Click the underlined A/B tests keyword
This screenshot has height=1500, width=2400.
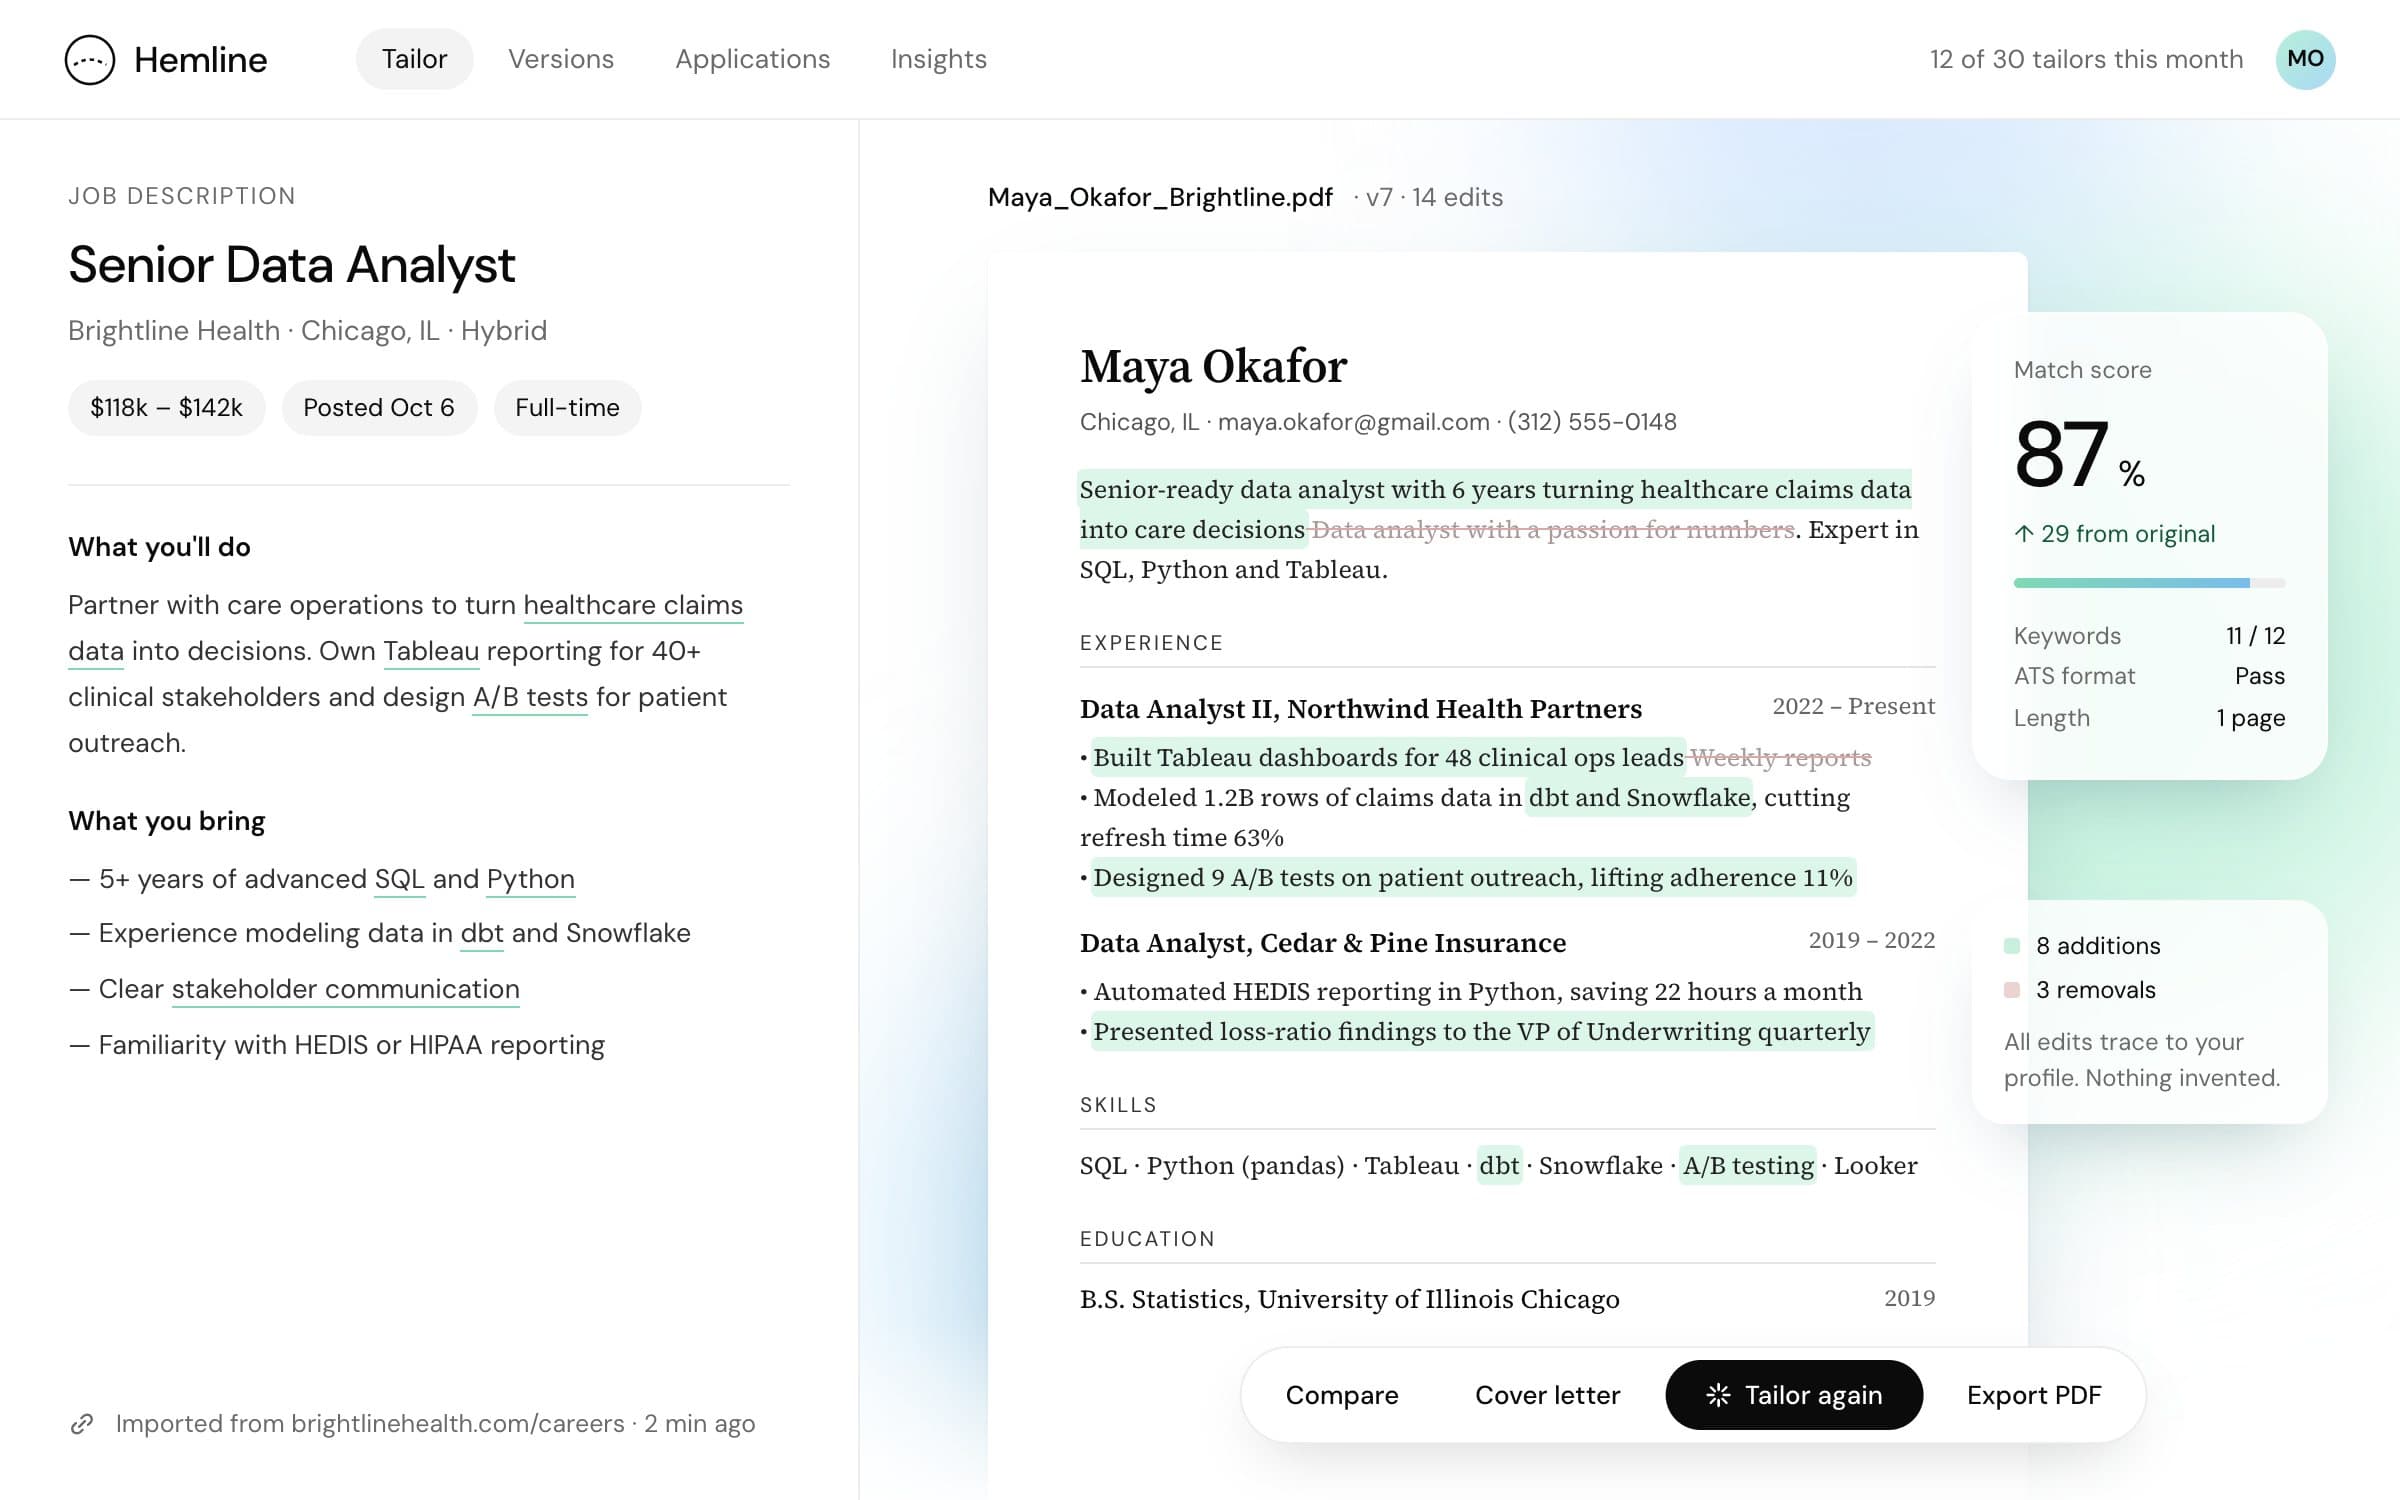pos(530,697)
